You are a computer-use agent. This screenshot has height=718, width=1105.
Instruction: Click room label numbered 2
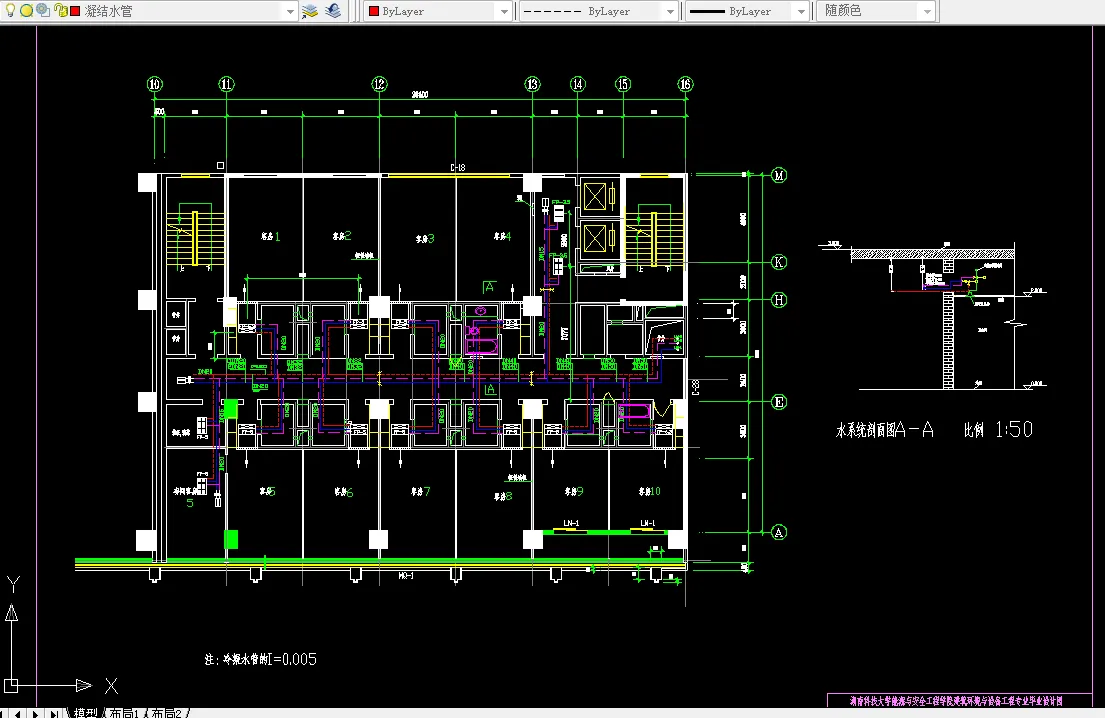point(342,236)
